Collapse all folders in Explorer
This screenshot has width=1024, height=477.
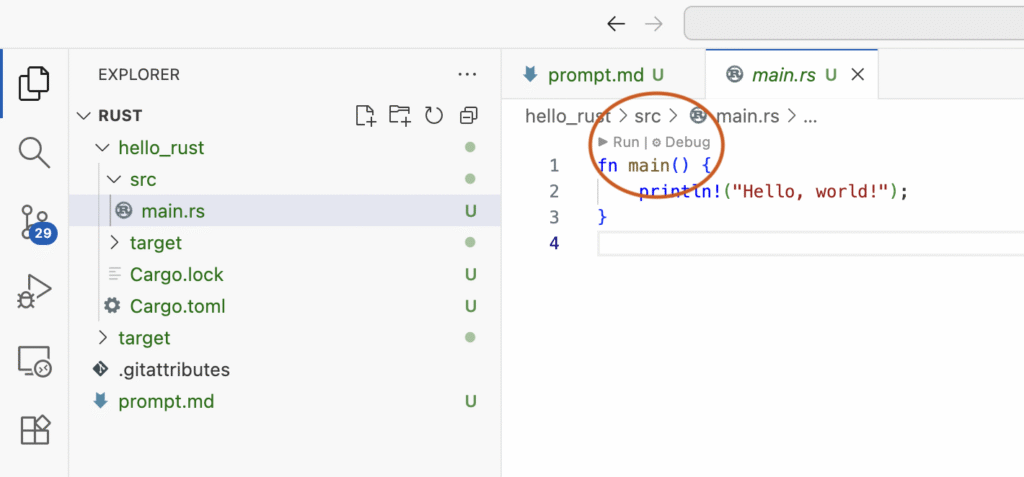pyautogui.click(x=467, y=115)
